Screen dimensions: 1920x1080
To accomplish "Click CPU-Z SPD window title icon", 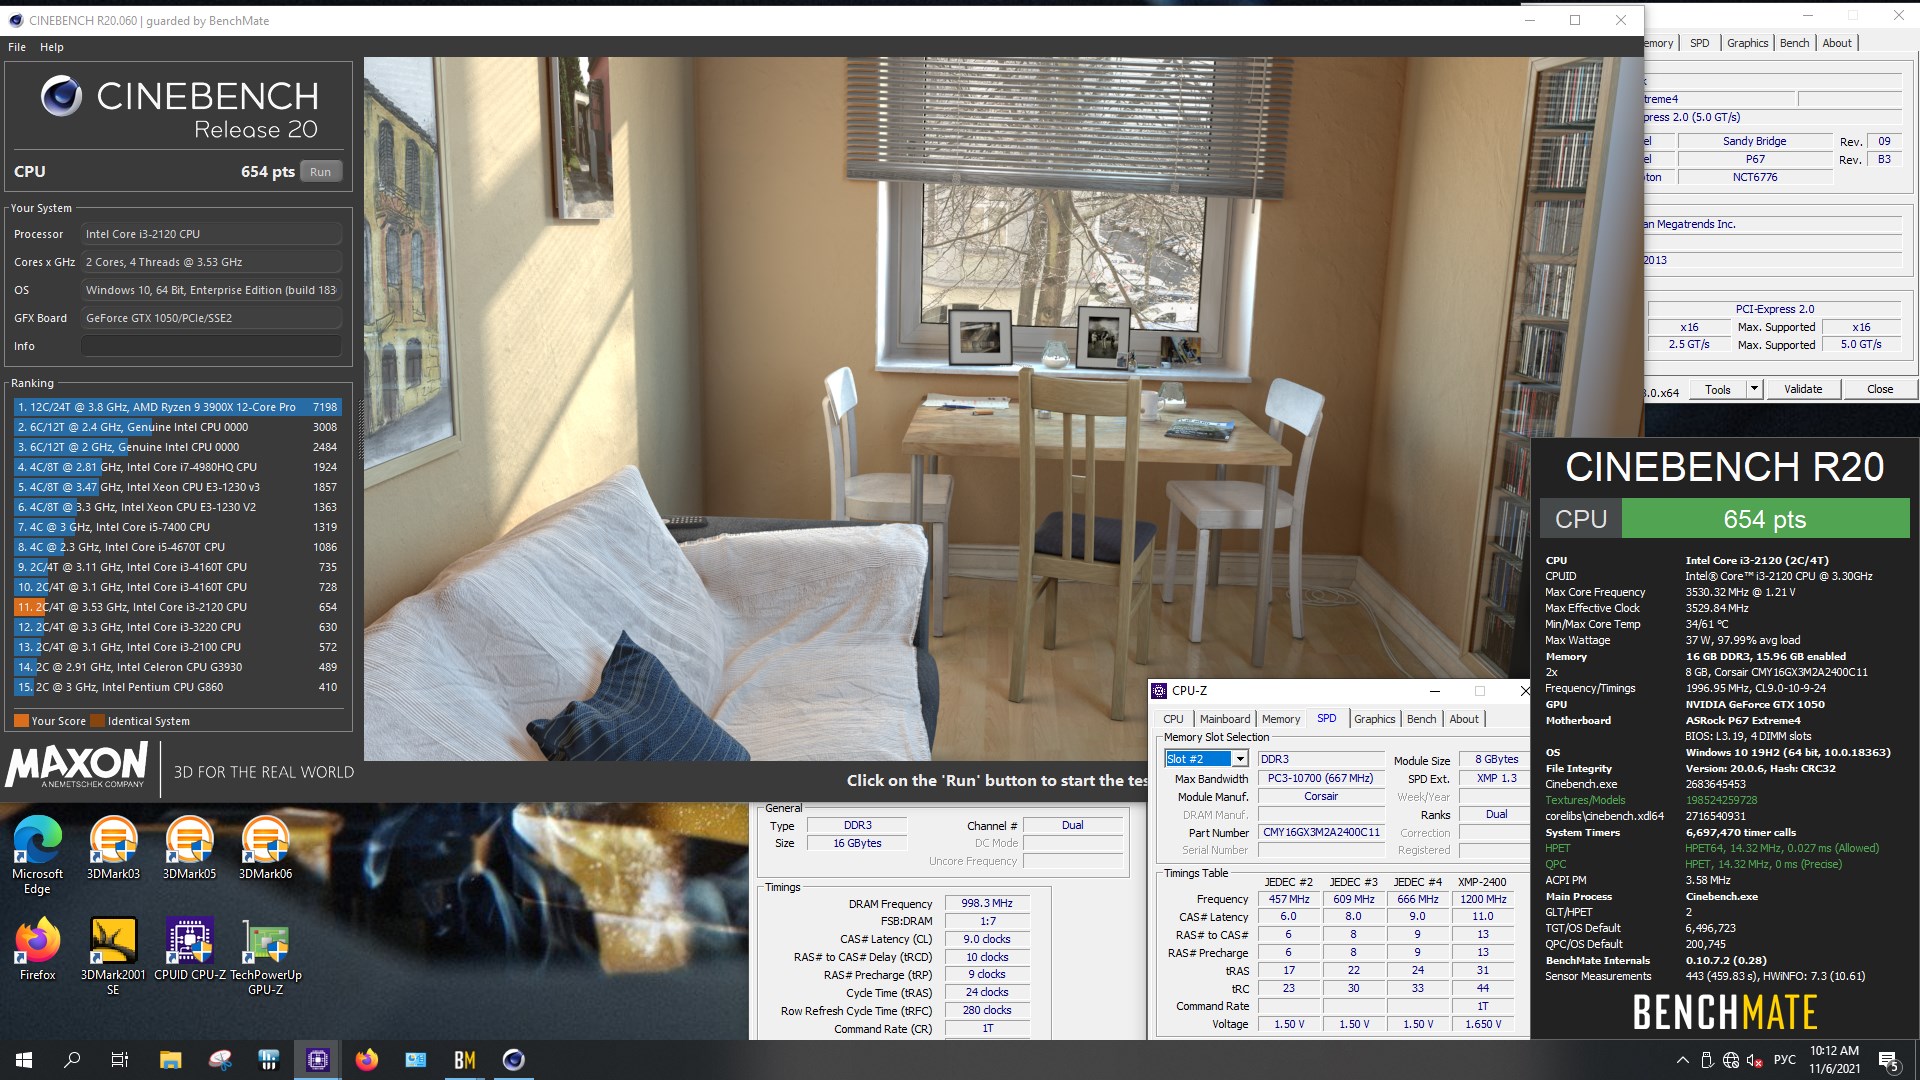I will 1160,691.
